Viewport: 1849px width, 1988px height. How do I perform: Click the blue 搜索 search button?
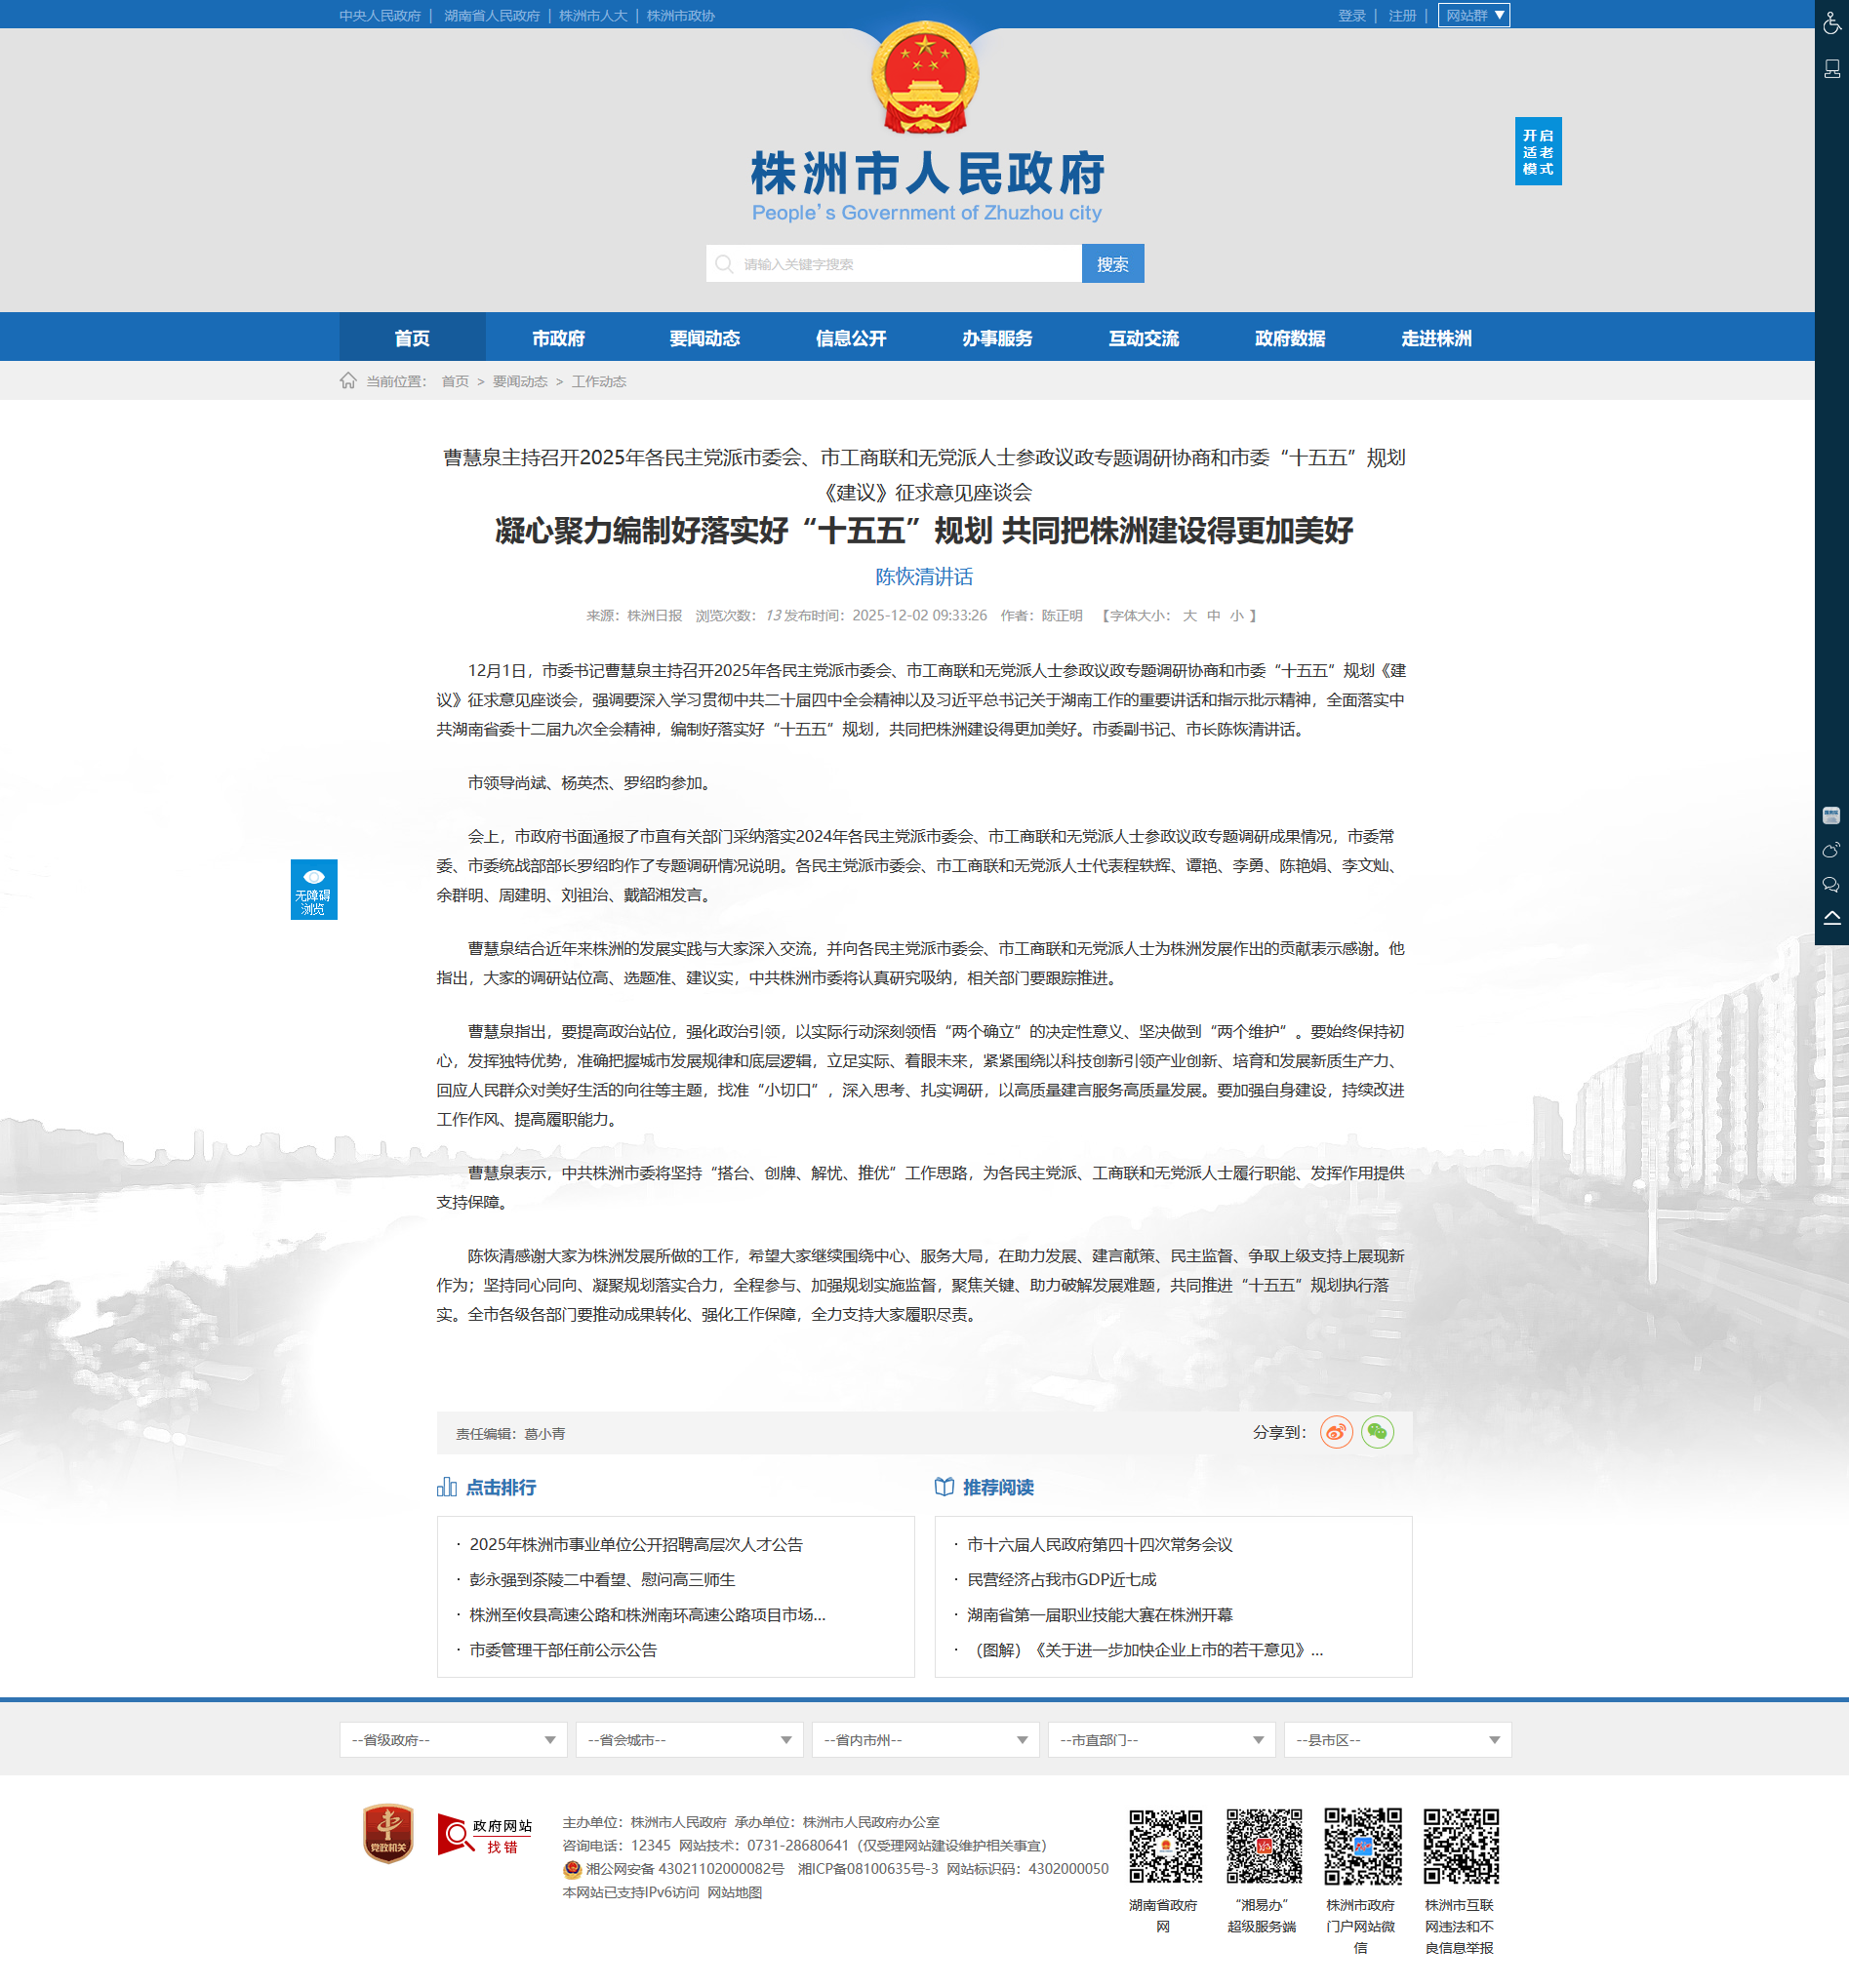point(1112,264)
